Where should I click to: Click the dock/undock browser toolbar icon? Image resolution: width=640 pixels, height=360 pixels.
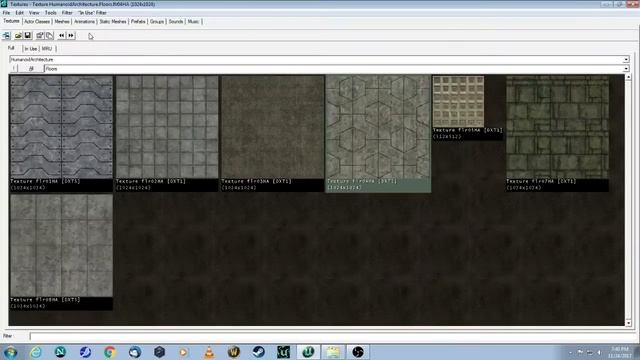click(x=7, y=36)
